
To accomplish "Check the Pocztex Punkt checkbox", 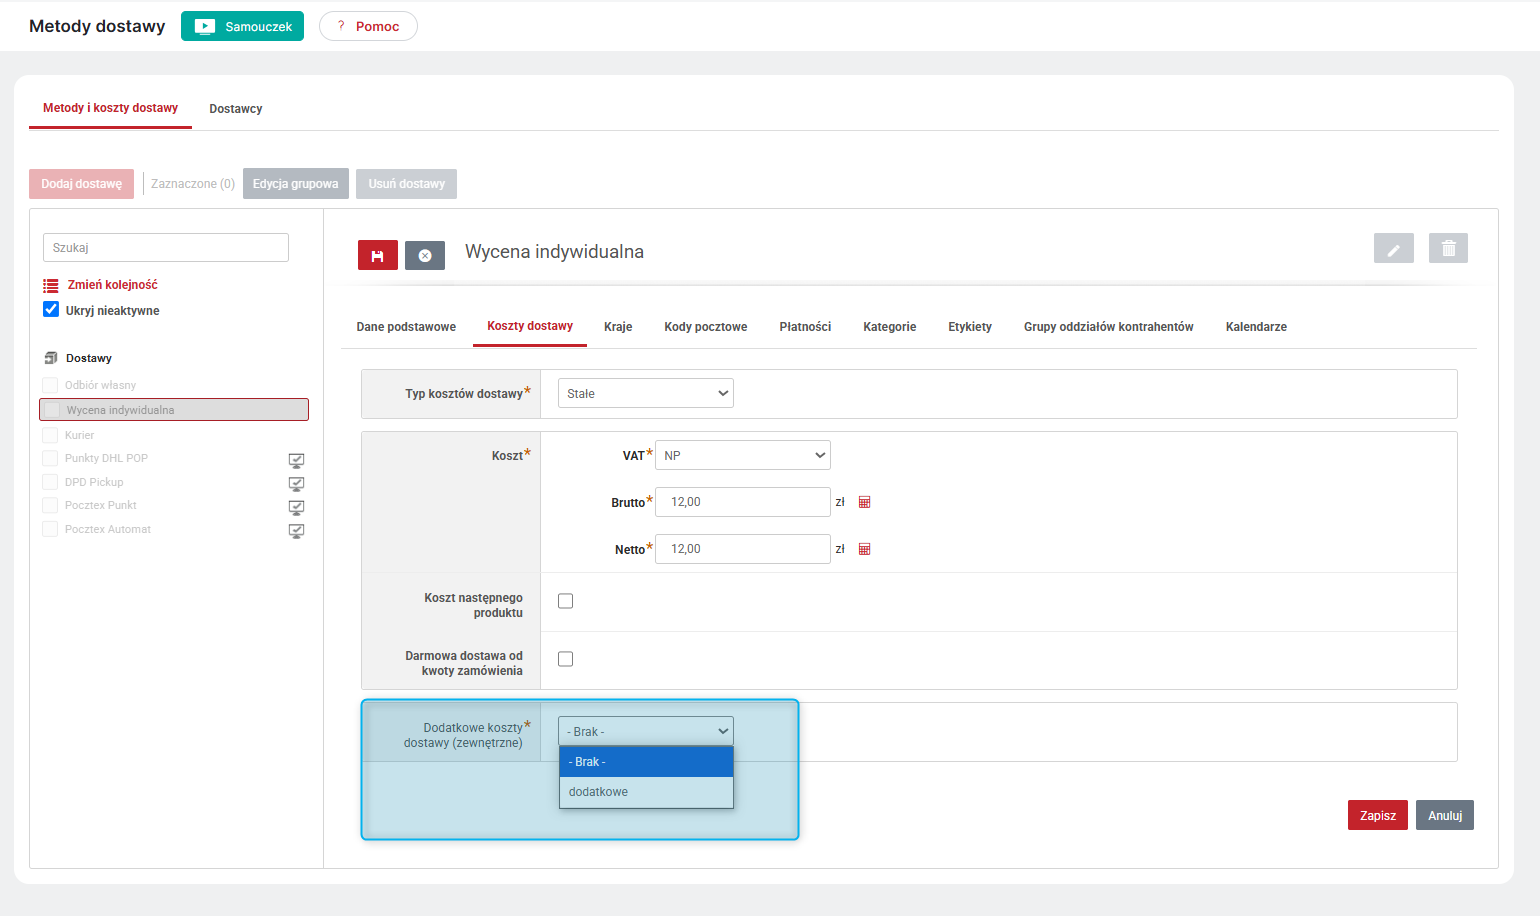I will [x=50, y=505].
